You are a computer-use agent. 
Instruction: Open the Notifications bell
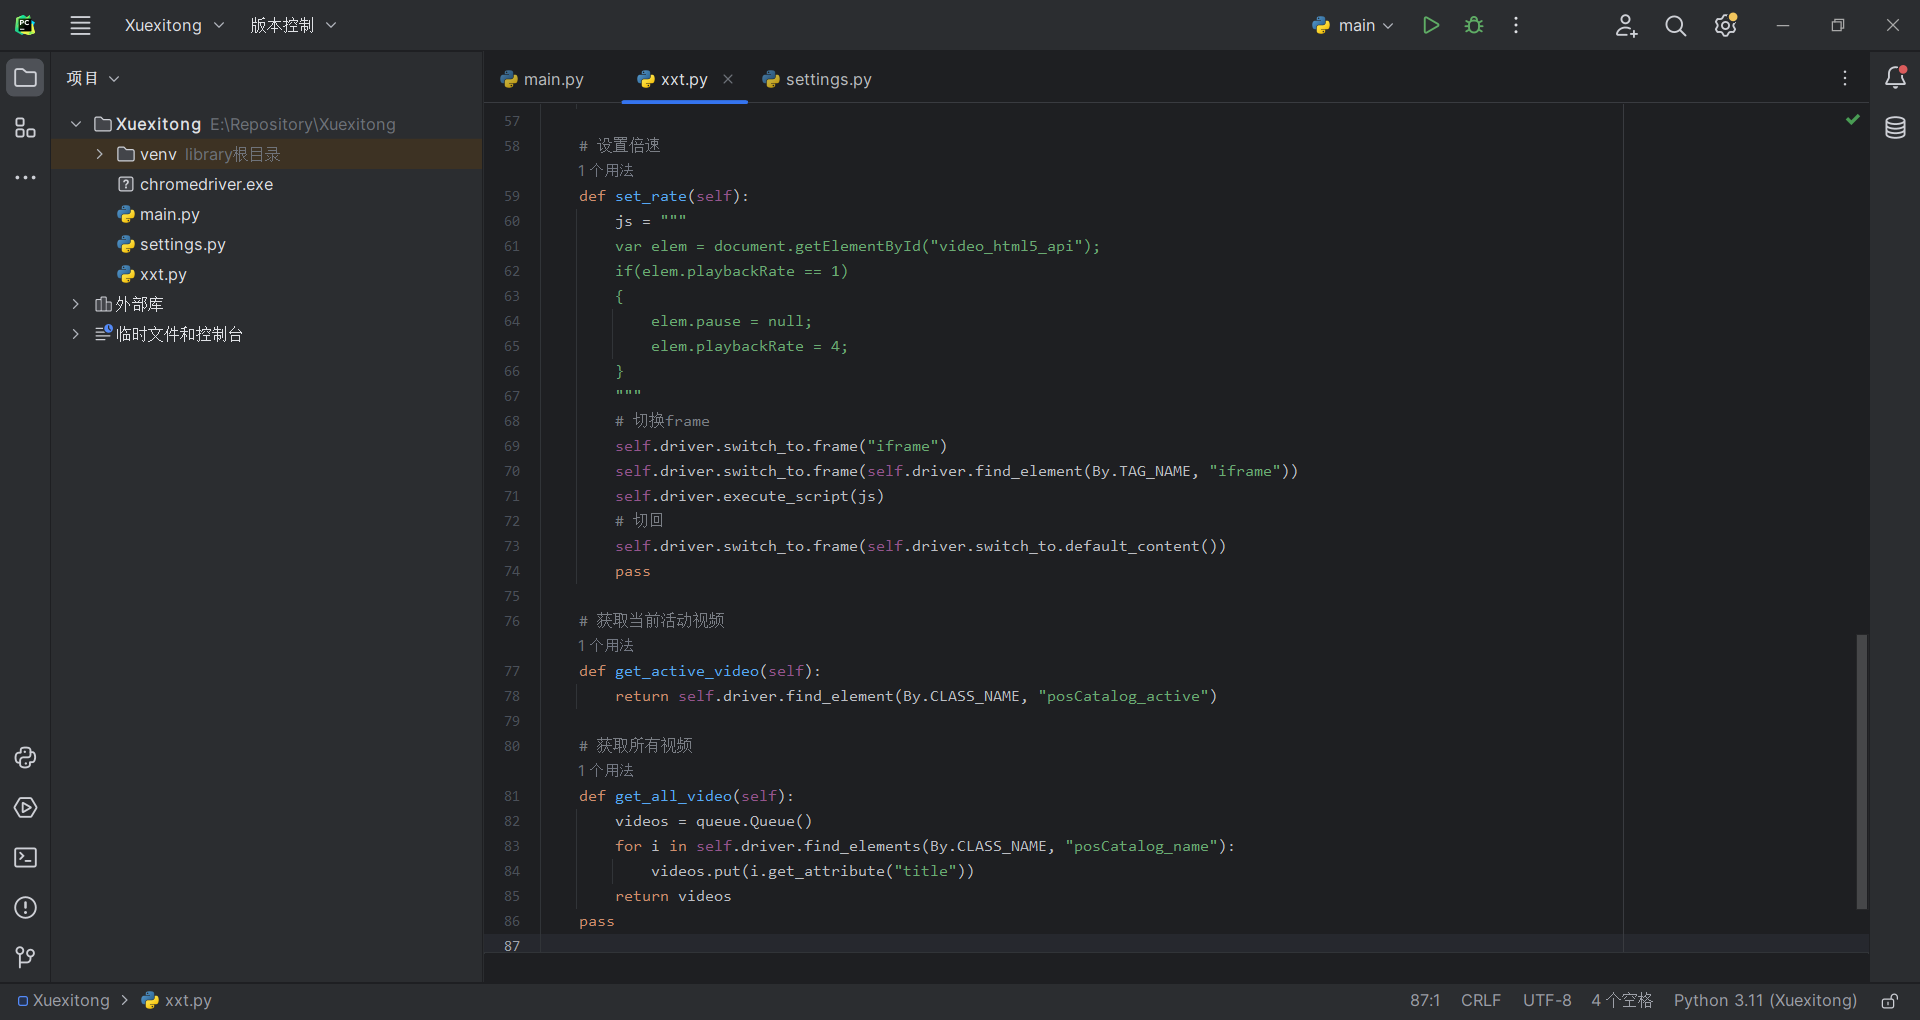click(1895, 78)
